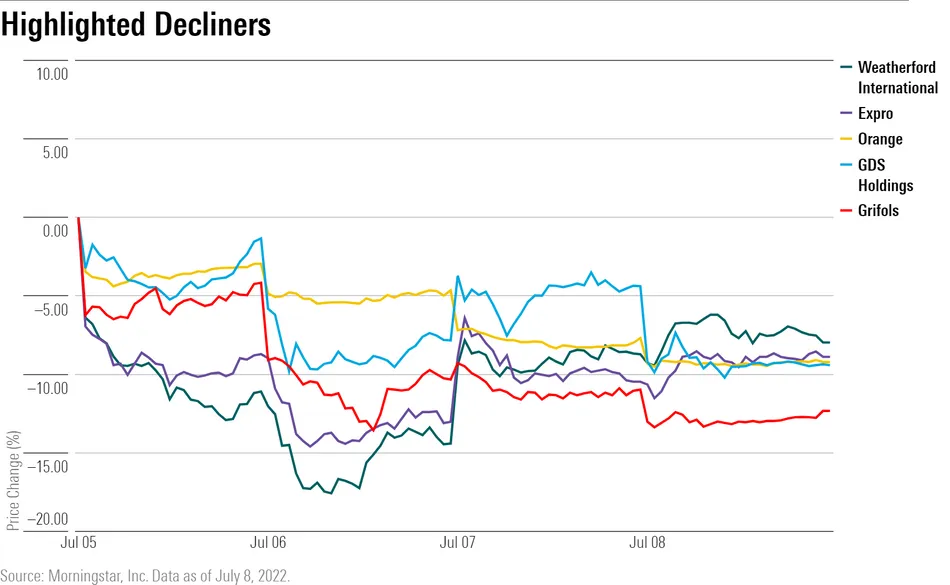Screen dimensions: 950x585
Task: Click the Highlighted Decliners chart title
Action: tap(136, 26)
